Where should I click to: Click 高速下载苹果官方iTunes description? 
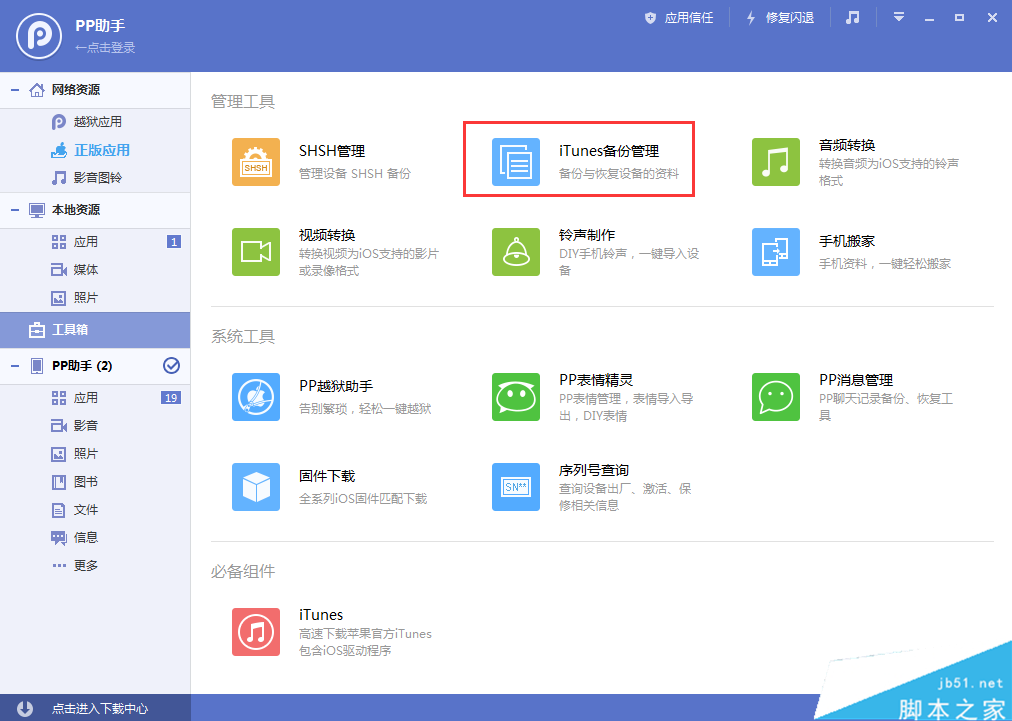click(365, 634)
